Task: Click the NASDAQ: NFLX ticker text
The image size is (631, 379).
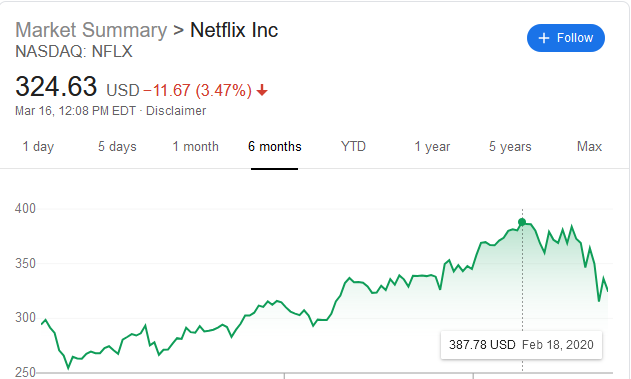Action: (x=74, y=51)
